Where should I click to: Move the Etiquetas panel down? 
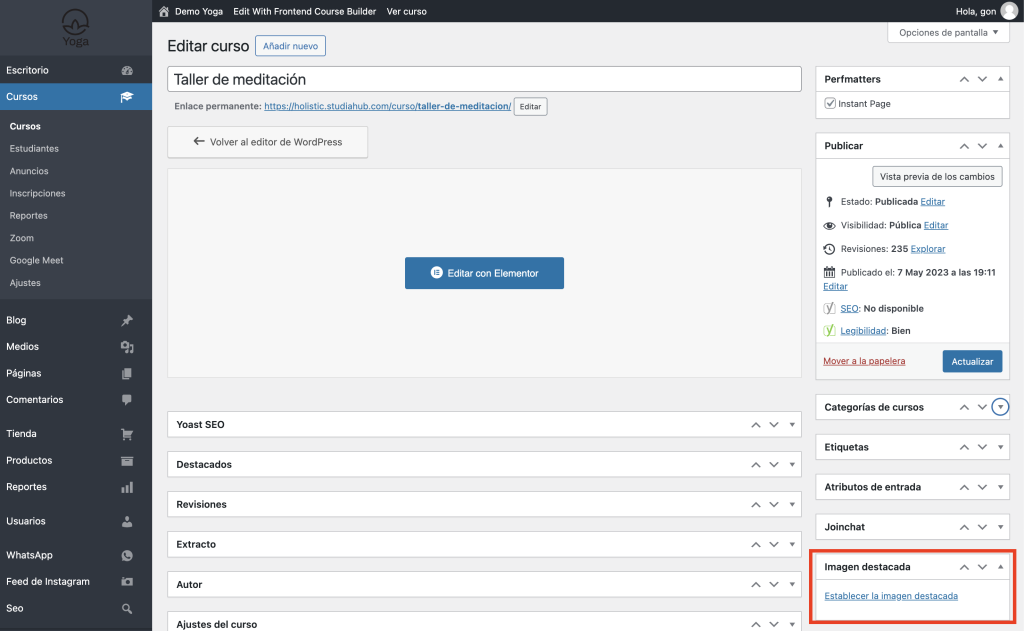[982, 447]
